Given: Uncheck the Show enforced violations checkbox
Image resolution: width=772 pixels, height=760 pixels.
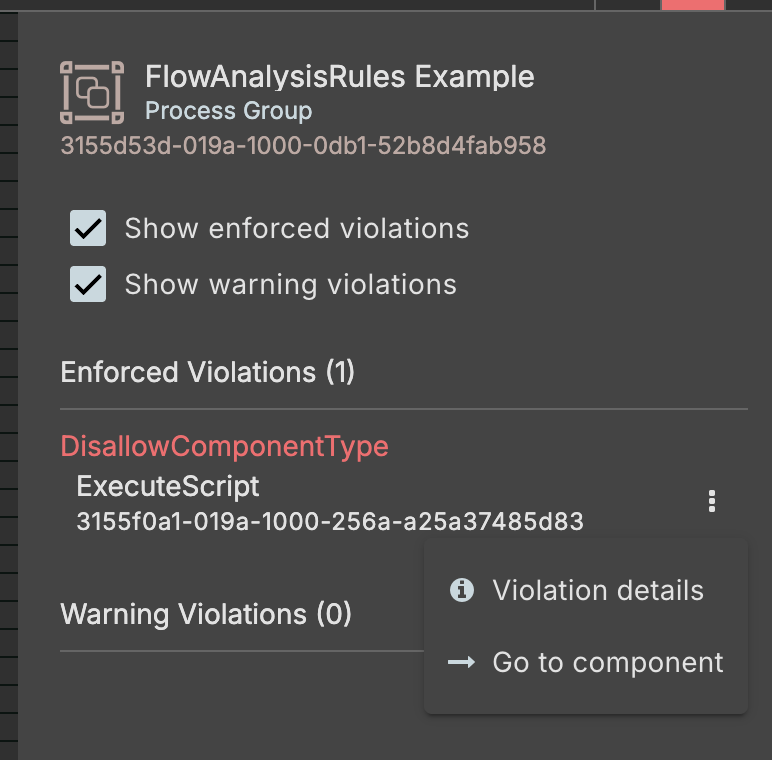Looking at the screenshot, I should [x=88, y=228].
